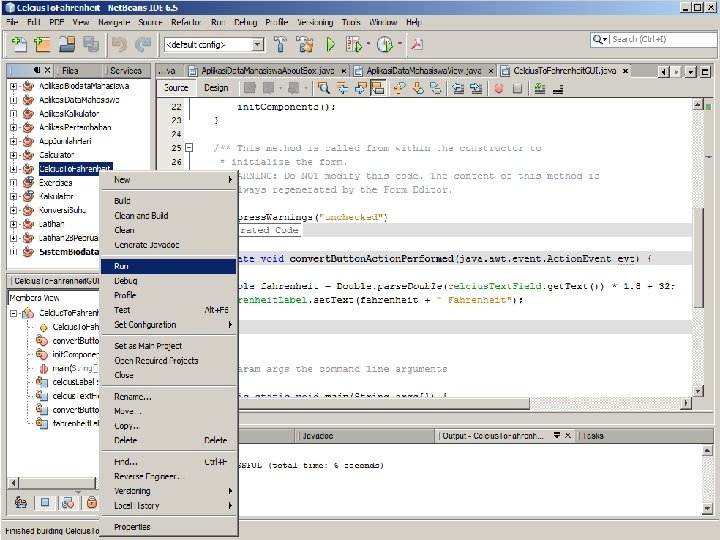This screenshot has height=540, width=720.
Task: Click the Profile Main Project clock icon
Action: tap(385, 45)
